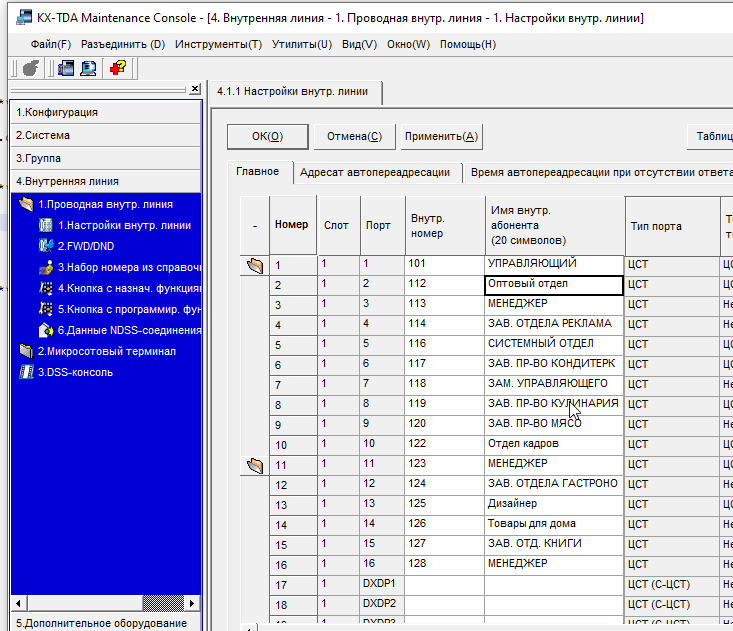Image resolution: width=733 pixels, height=631 pixels.
Task: Click the icon next to Настройки внутр. линии
Action: [x=46, y=225]
